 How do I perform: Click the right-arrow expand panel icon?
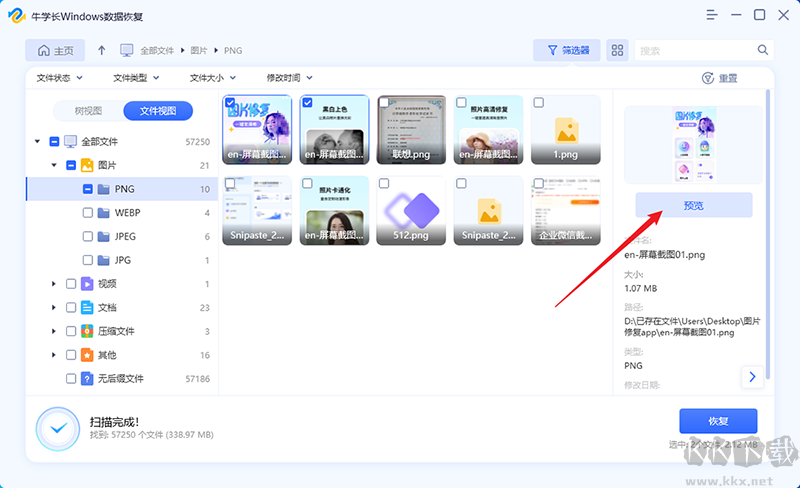tap(751, 377)
